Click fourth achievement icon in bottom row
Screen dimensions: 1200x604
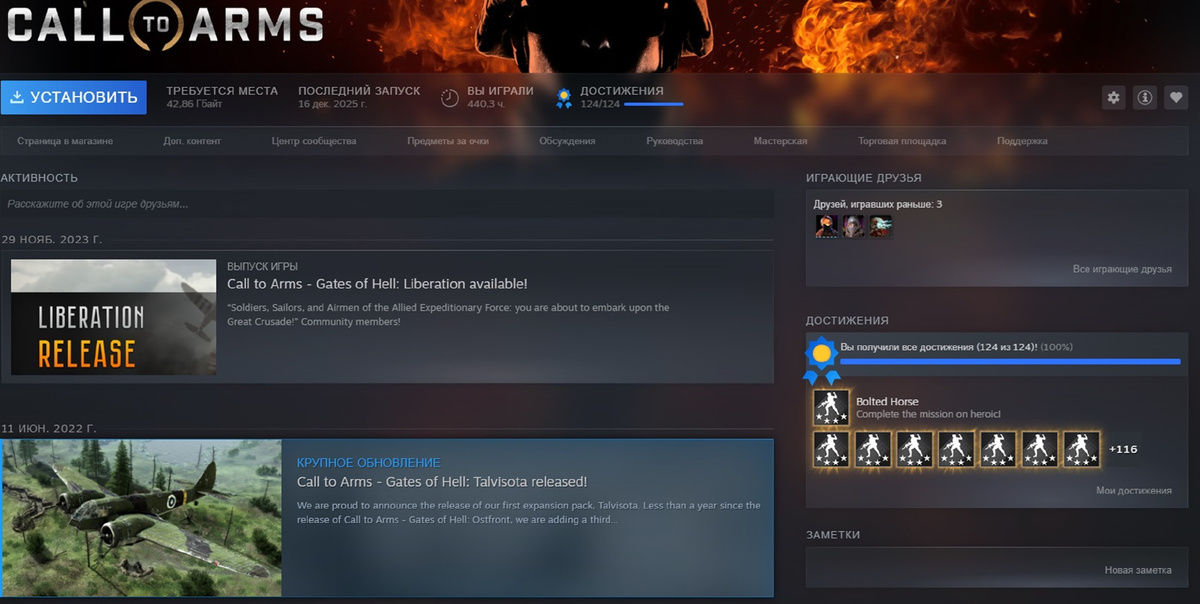(956, 449)
